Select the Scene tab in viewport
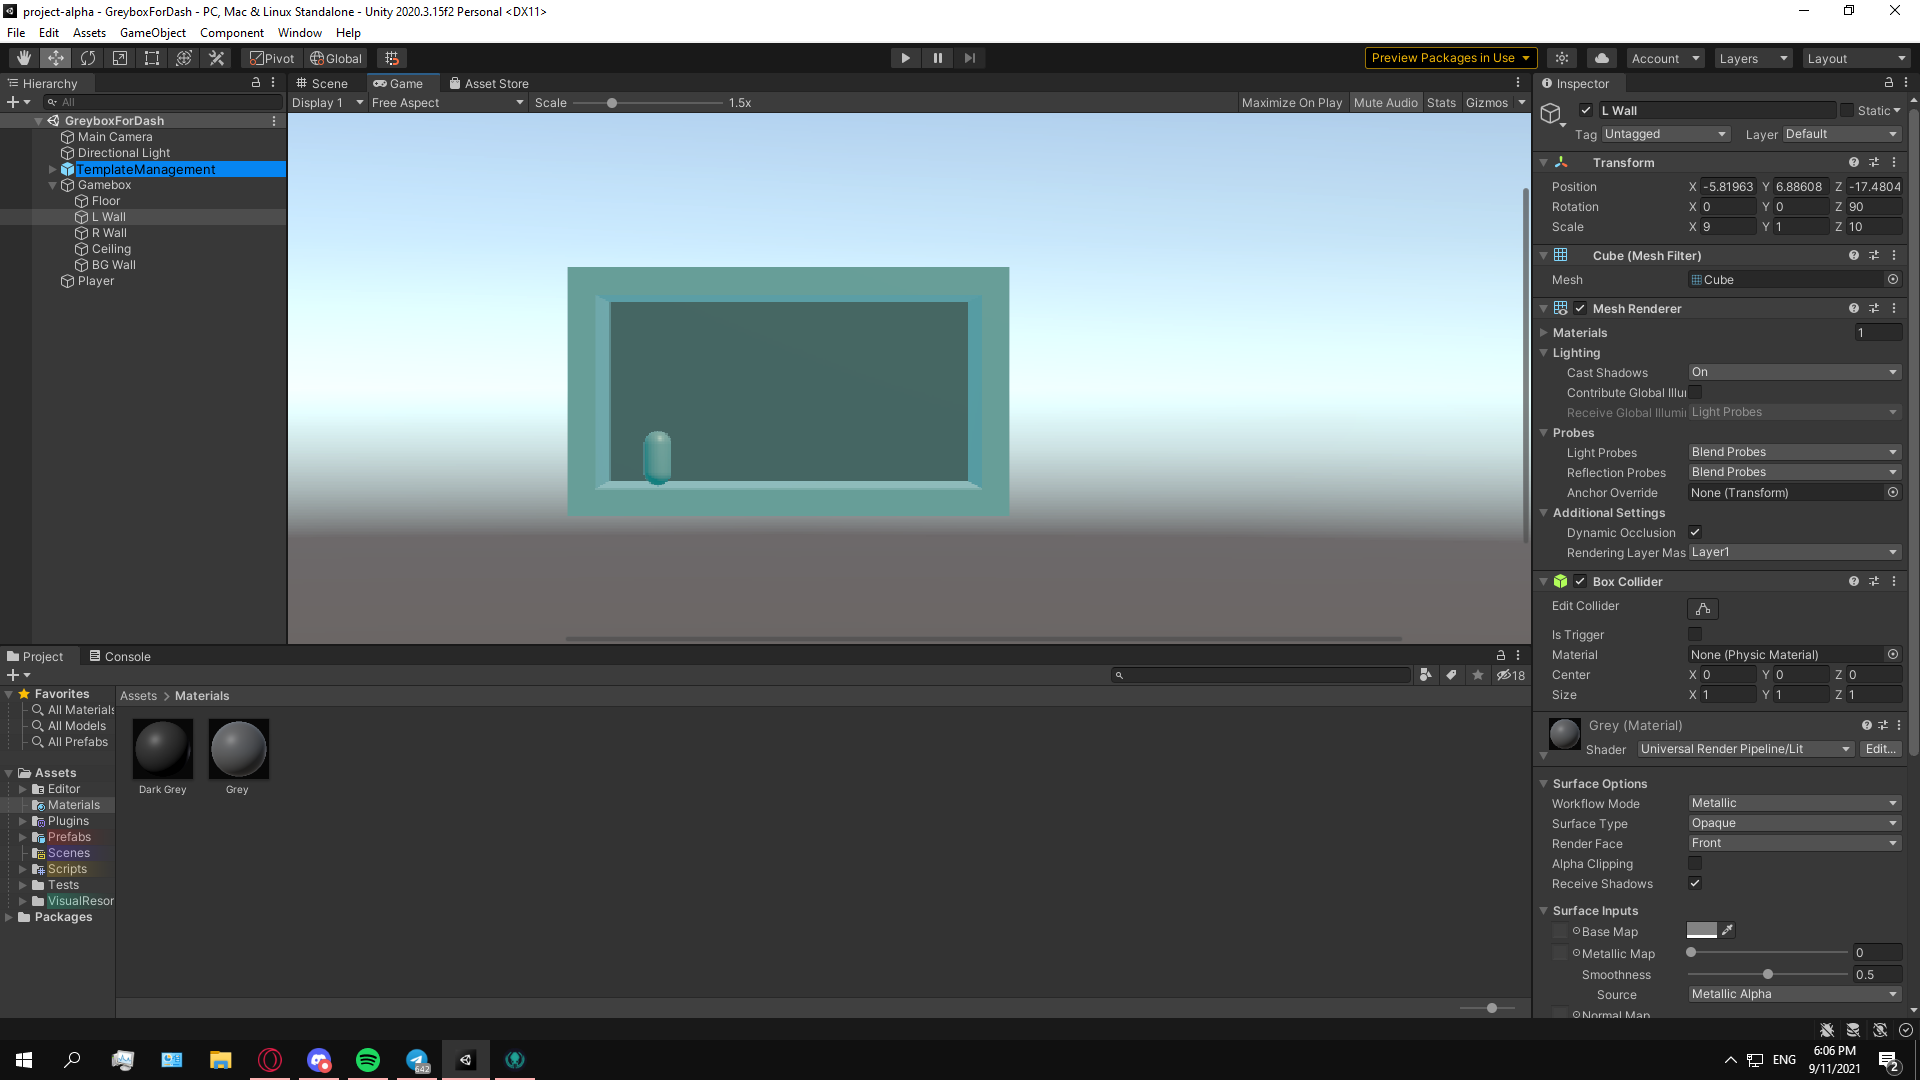1920x1080 pixels. [326, 83]
